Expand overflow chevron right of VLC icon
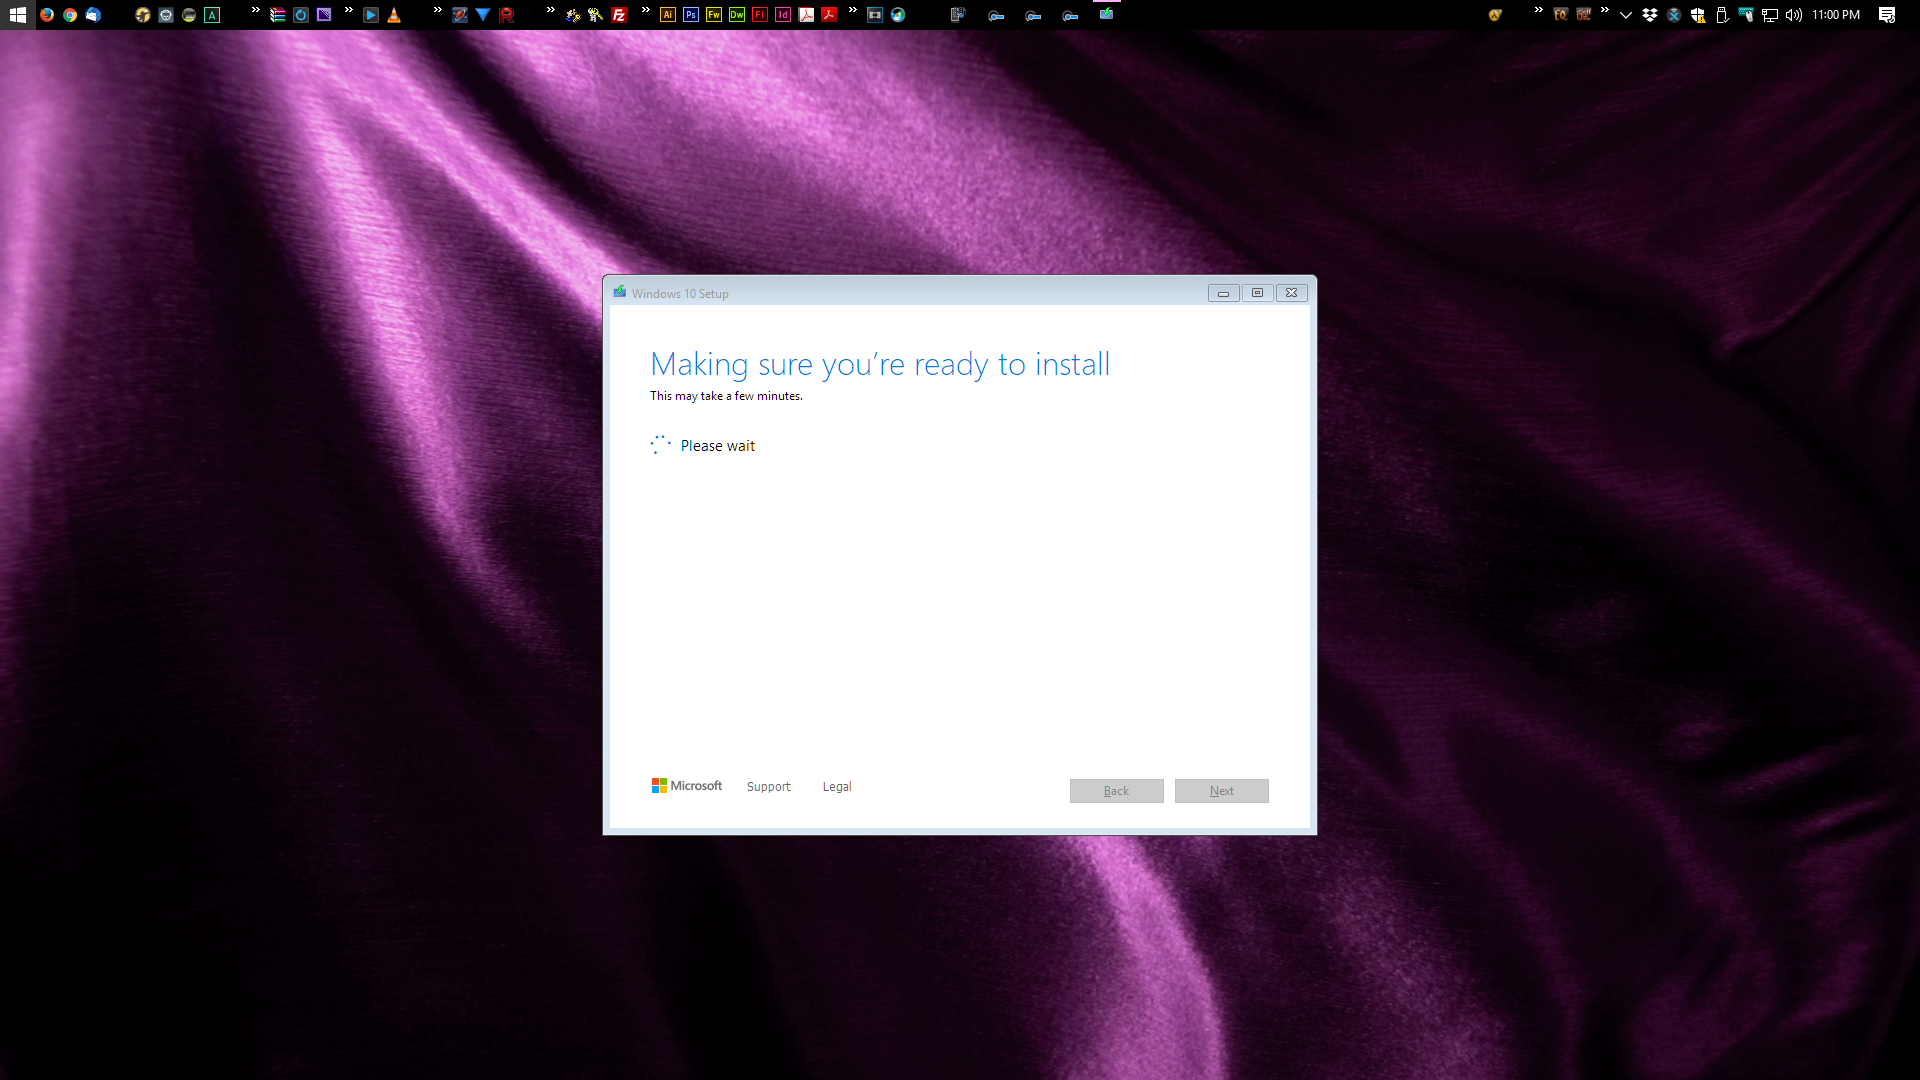Viewport: 1920px width, 1080px height. pyautogui.click(x=438, y=10)
